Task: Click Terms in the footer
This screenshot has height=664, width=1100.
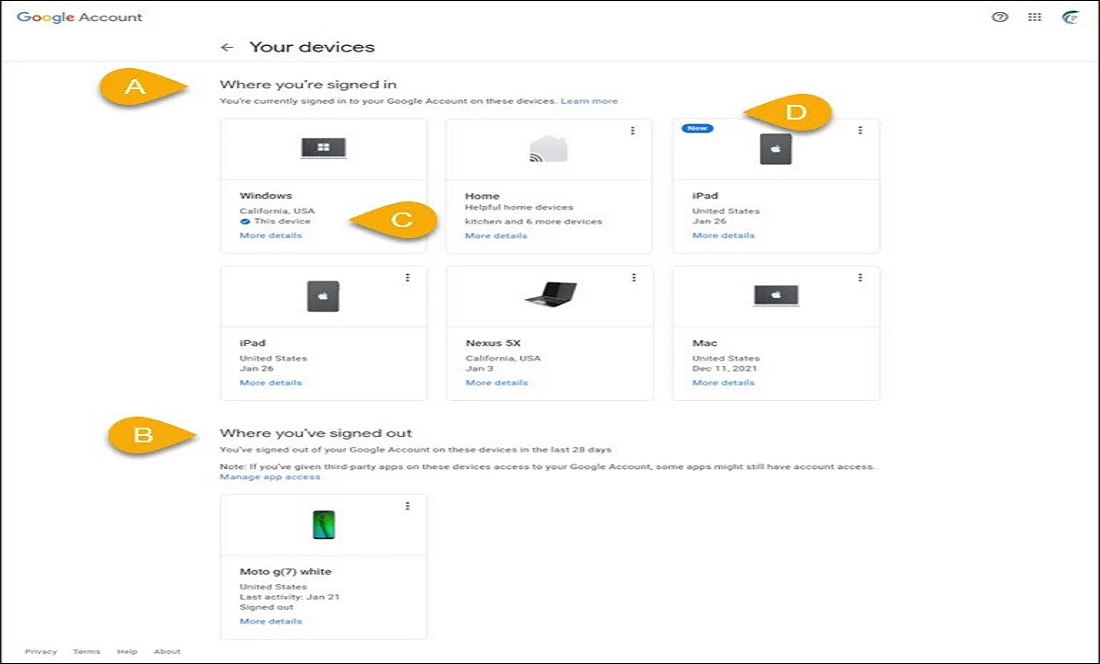Action: (x=87, y=652)
